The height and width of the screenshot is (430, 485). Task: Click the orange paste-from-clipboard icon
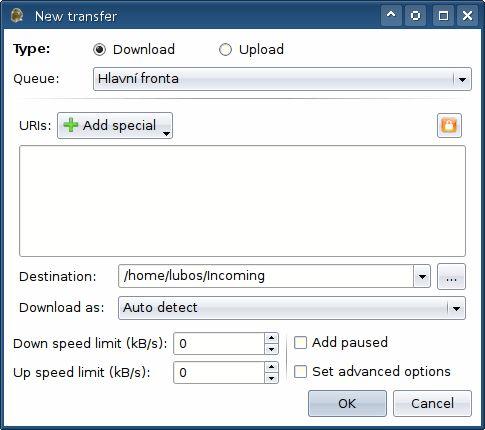[449, 126]
